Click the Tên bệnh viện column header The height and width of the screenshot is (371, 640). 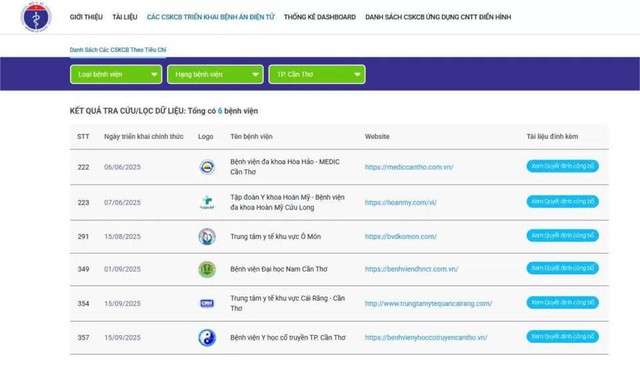pos(251,136)
